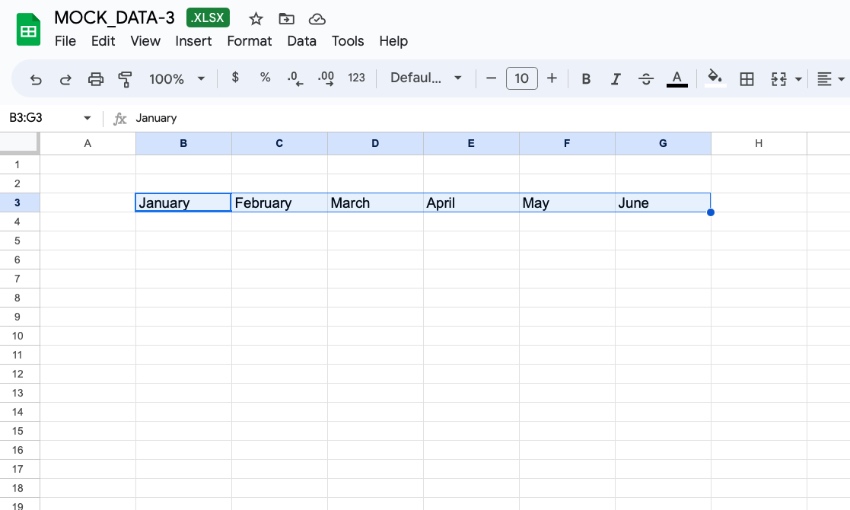Expand the name box dropdown arrow
850x510 pixels.
click(87, 118)
